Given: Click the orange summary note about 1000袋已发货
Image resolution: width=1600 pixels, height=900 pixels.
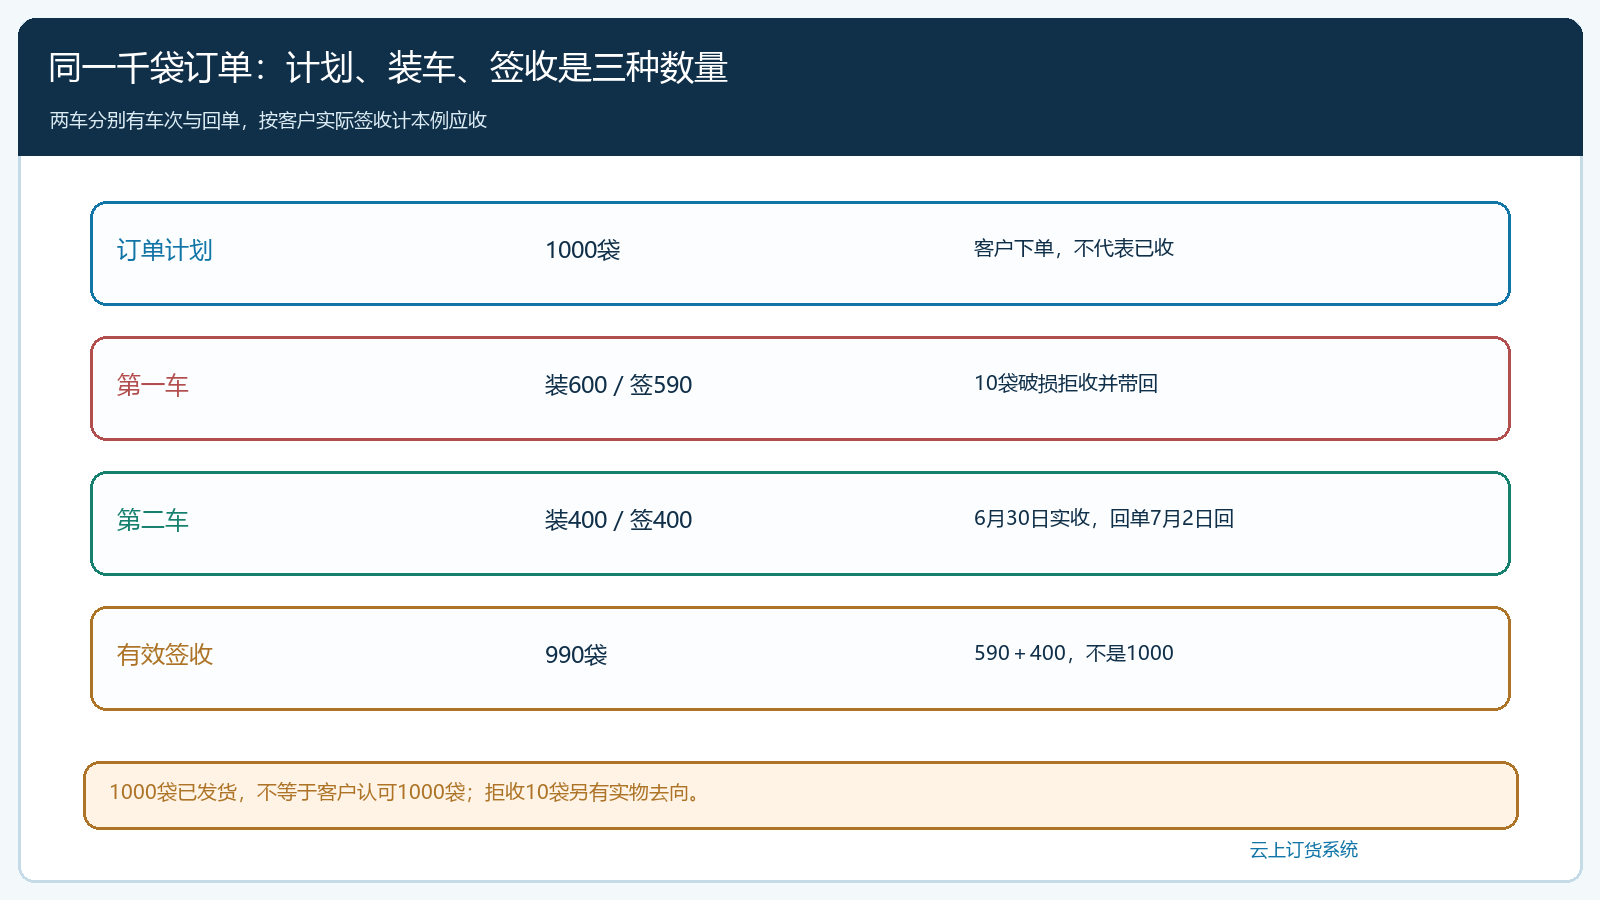Looking at the screenshot, I should pos(800,795).
